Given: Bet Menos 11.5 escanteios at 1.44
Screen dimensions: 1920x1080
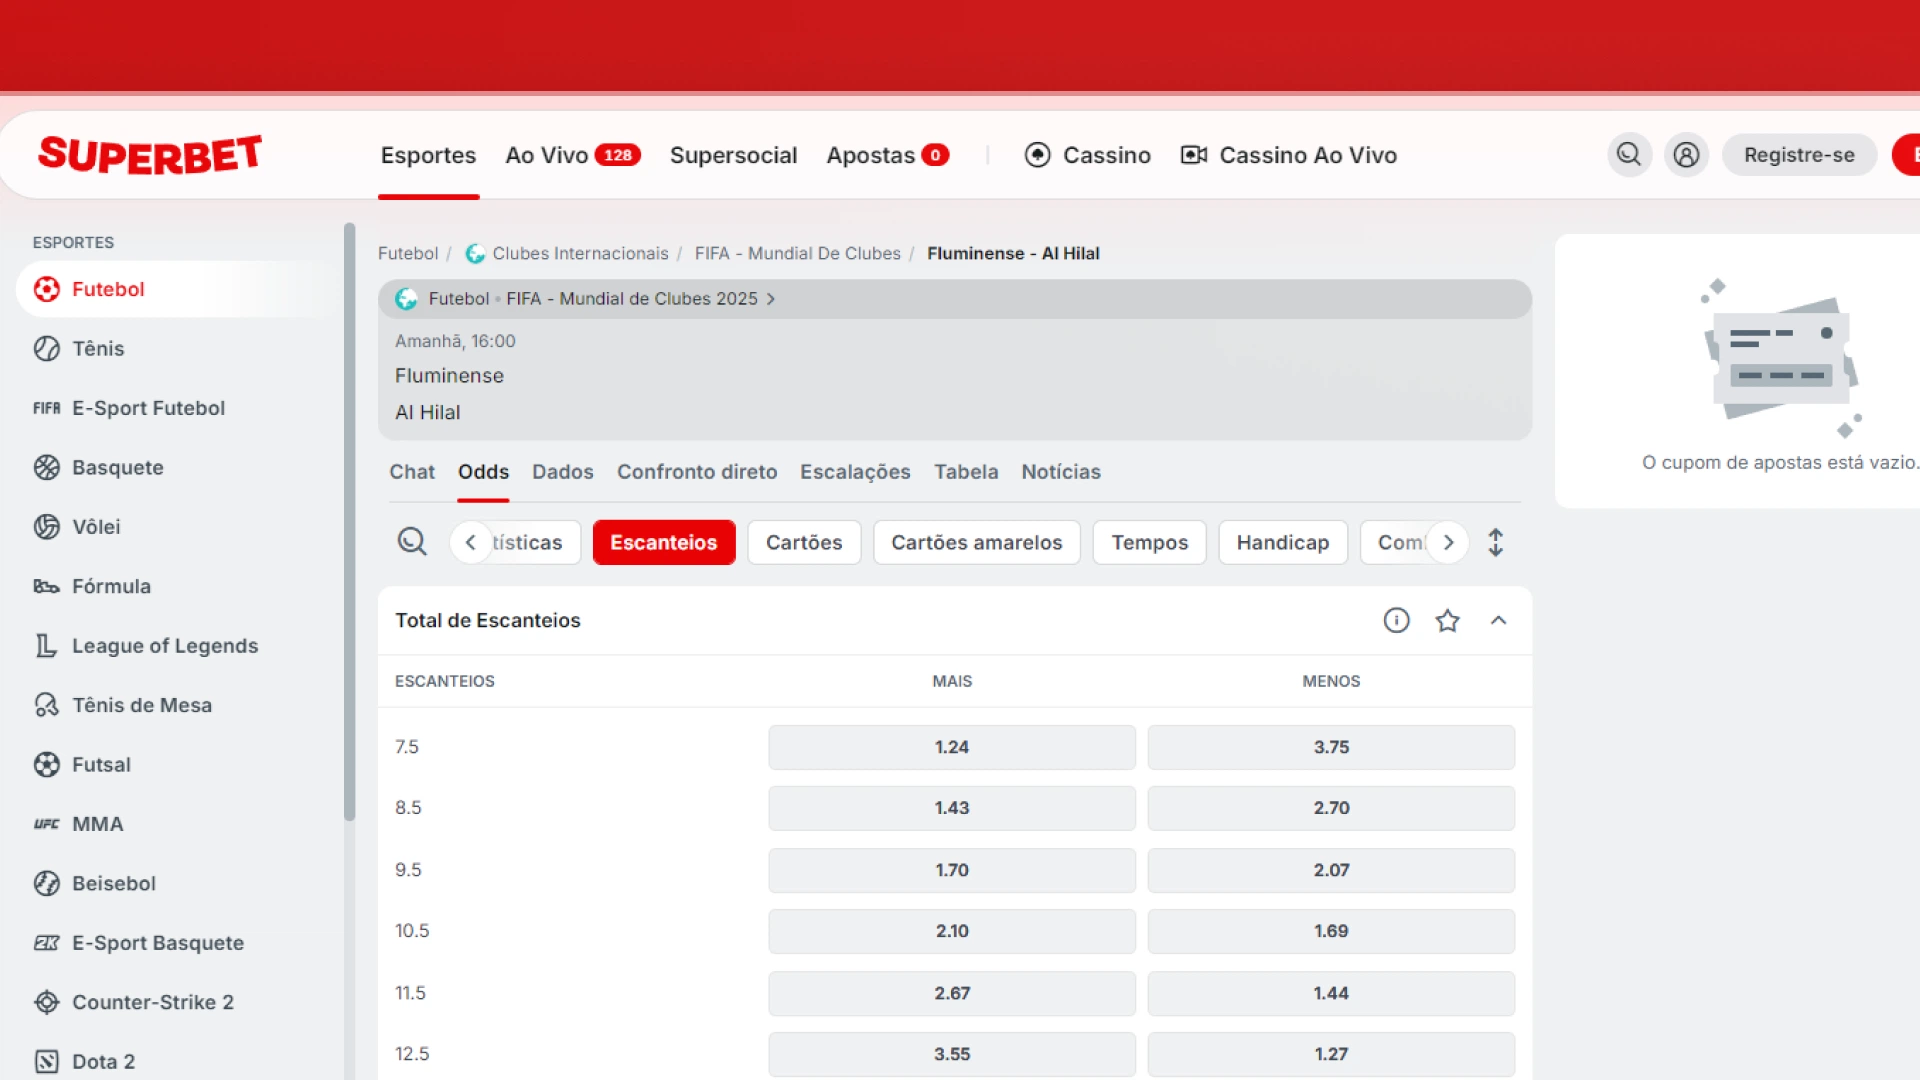Looking at the screenshot, I should 1331,993.
